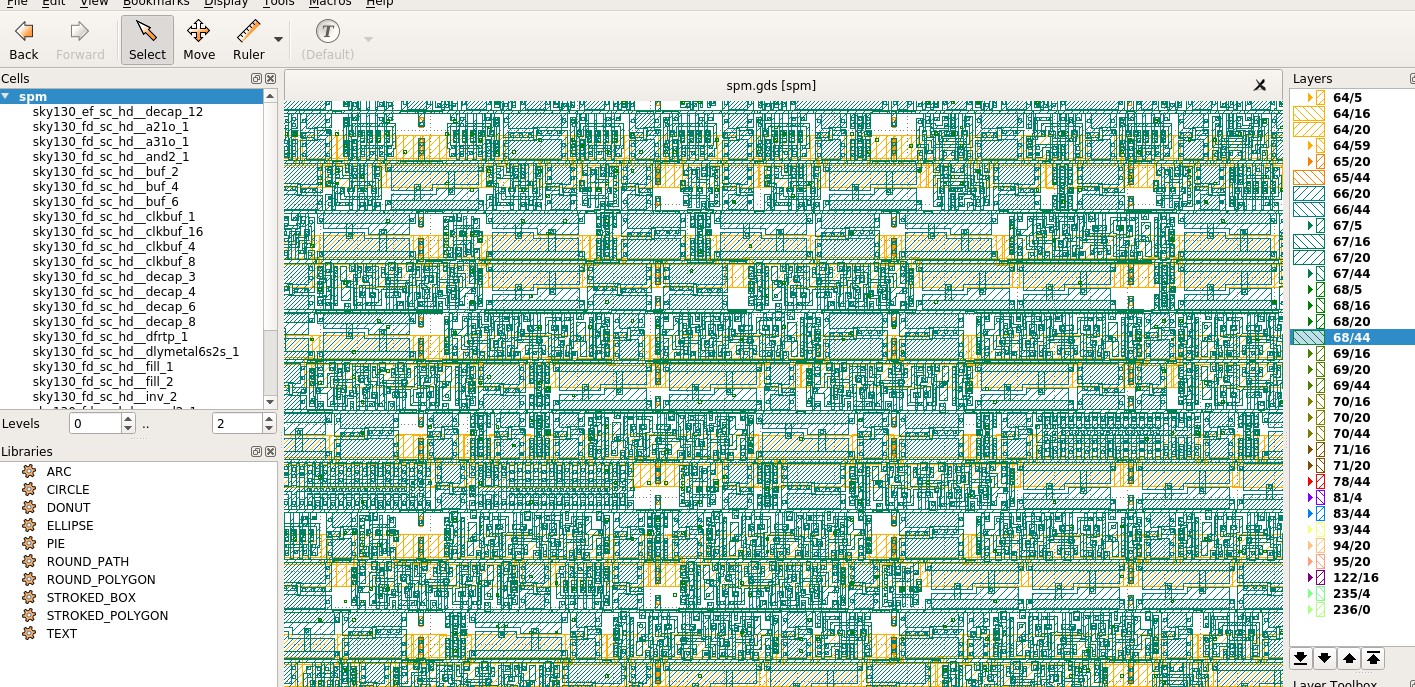This screenshot has height=687, width=1415.
Task: Select cell sky130_fd_sc_hd__dfrtp_1
Action: coord(110,337)
